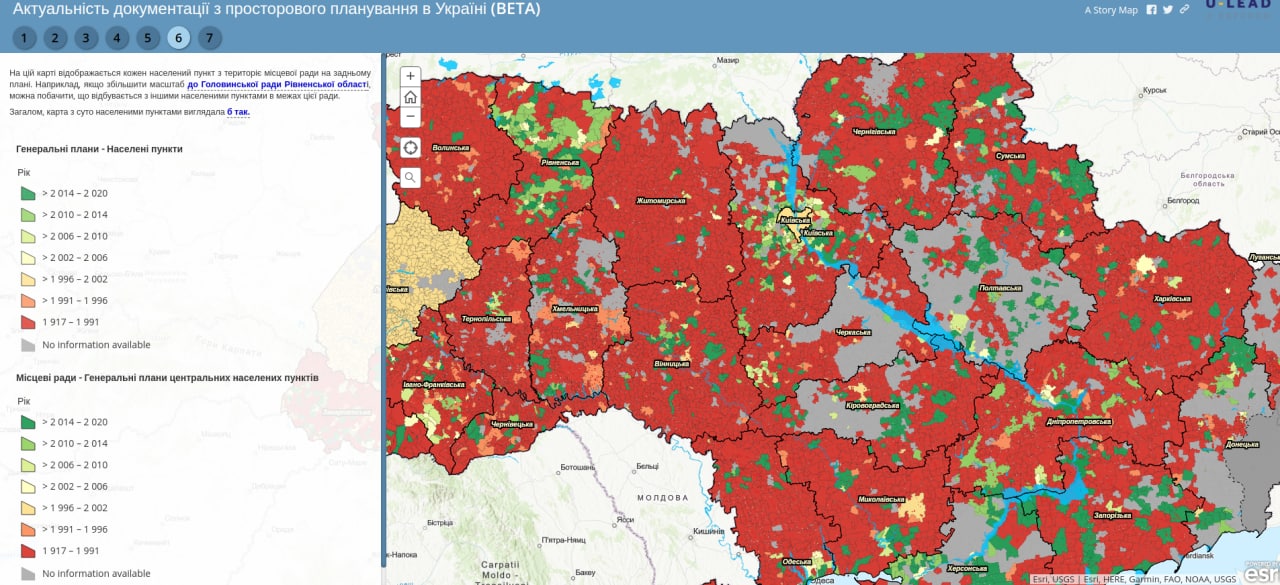Click the Тернопільська region label
The width and height of the screenshot is (1280, 585).
tap(484, 319)
